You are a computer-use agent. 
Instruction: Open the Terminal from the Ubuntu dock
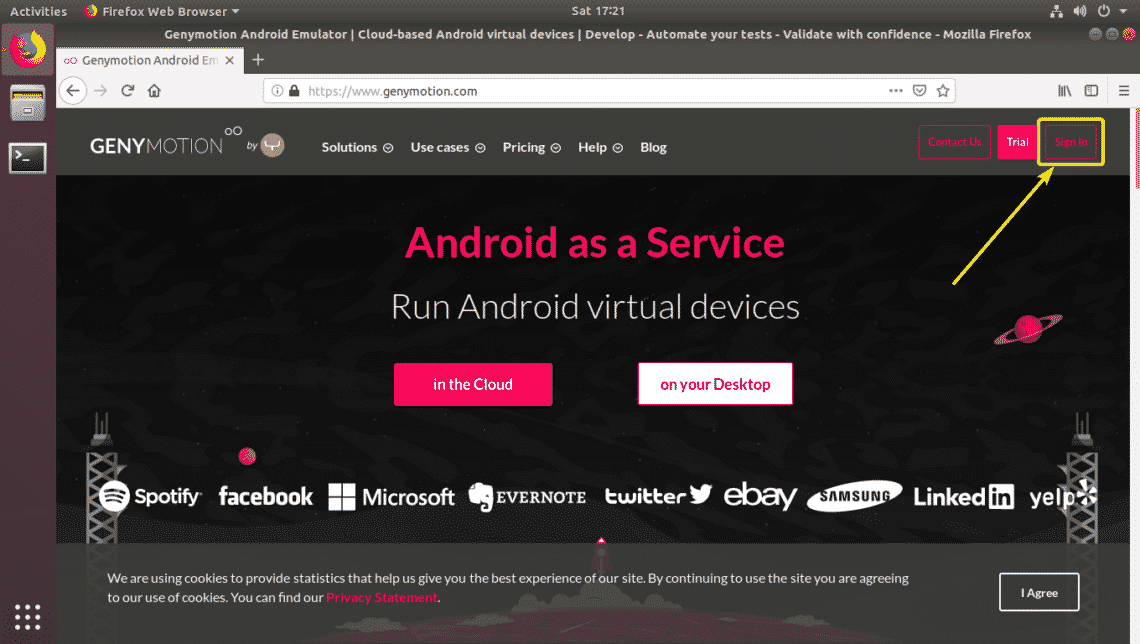pyautogui.click(x=27, y=157)
